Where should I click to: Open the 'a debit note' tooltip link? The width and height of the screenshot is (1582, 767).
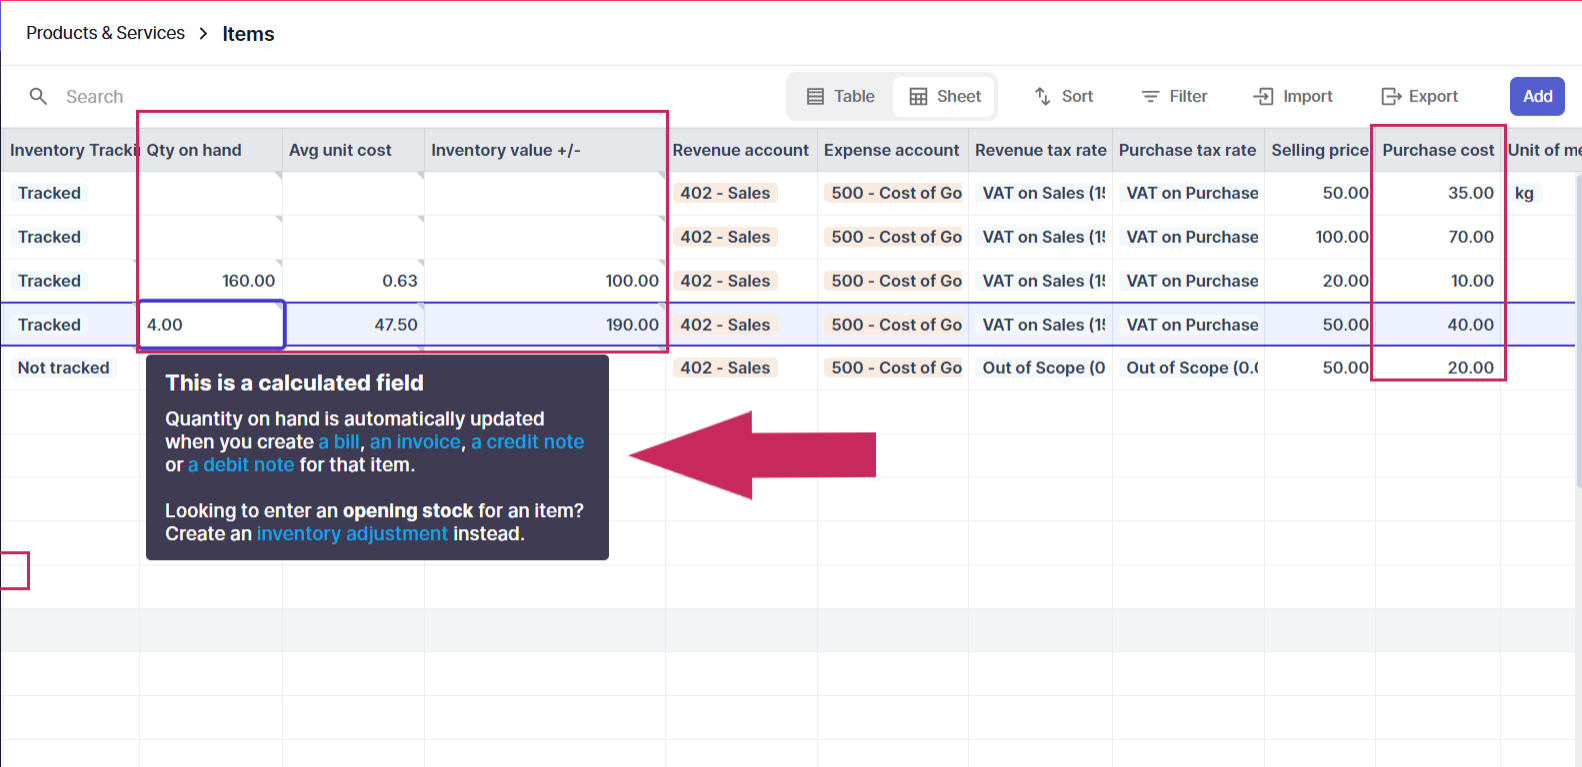pyautogui.click(x=241, y=465)
